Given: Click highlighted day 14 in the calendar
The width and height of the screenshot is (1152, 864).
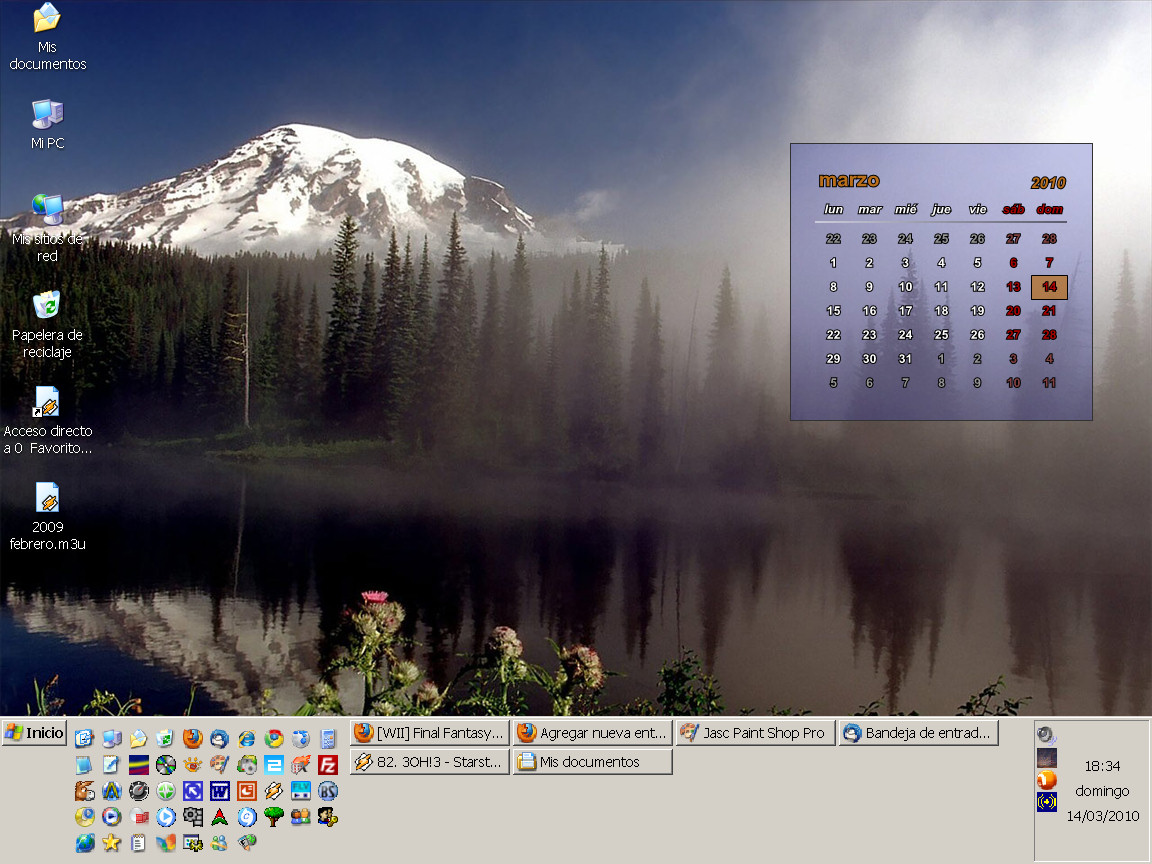Looking at the screenshot, I should [x=1049, y=287].
